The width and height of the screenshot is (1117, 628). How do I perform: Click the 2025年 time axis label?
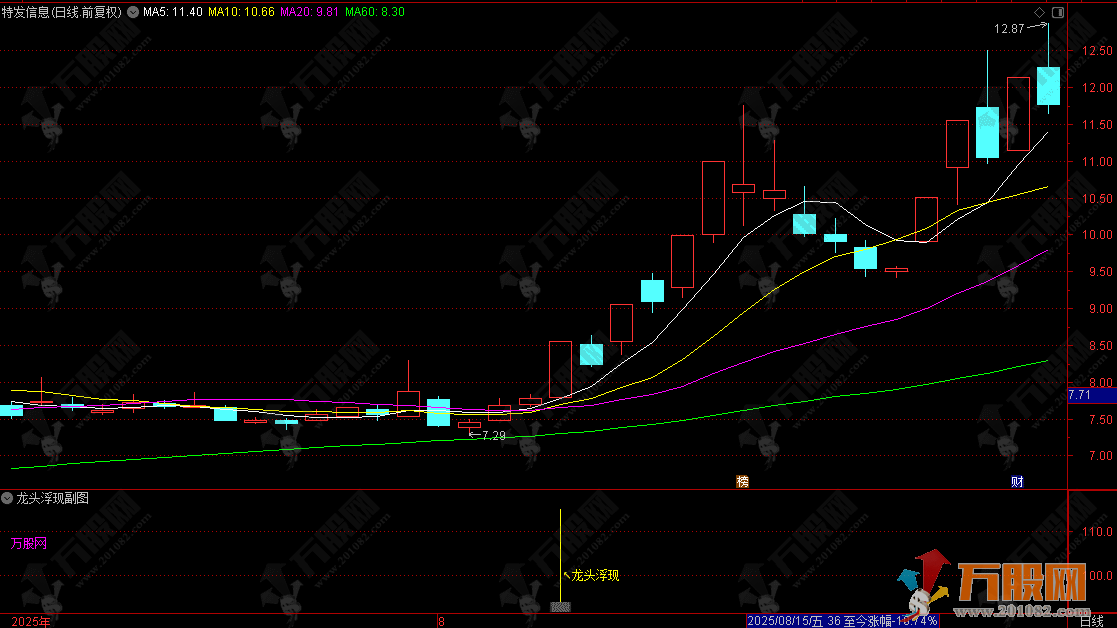31,622
